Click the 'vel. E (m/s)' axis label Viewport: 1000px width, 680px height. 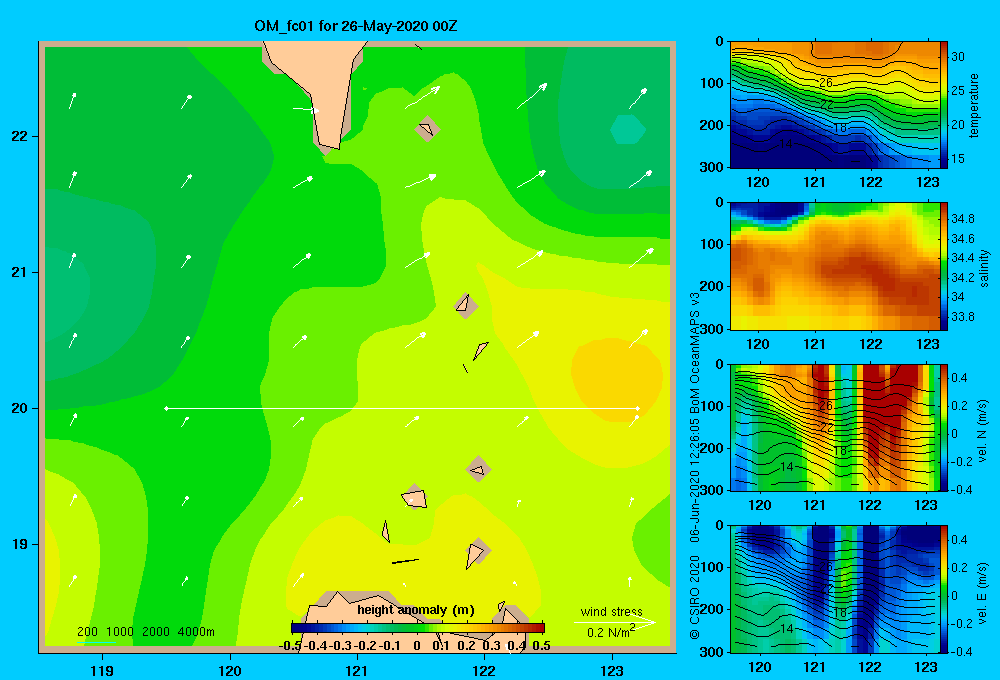point(983,592)
